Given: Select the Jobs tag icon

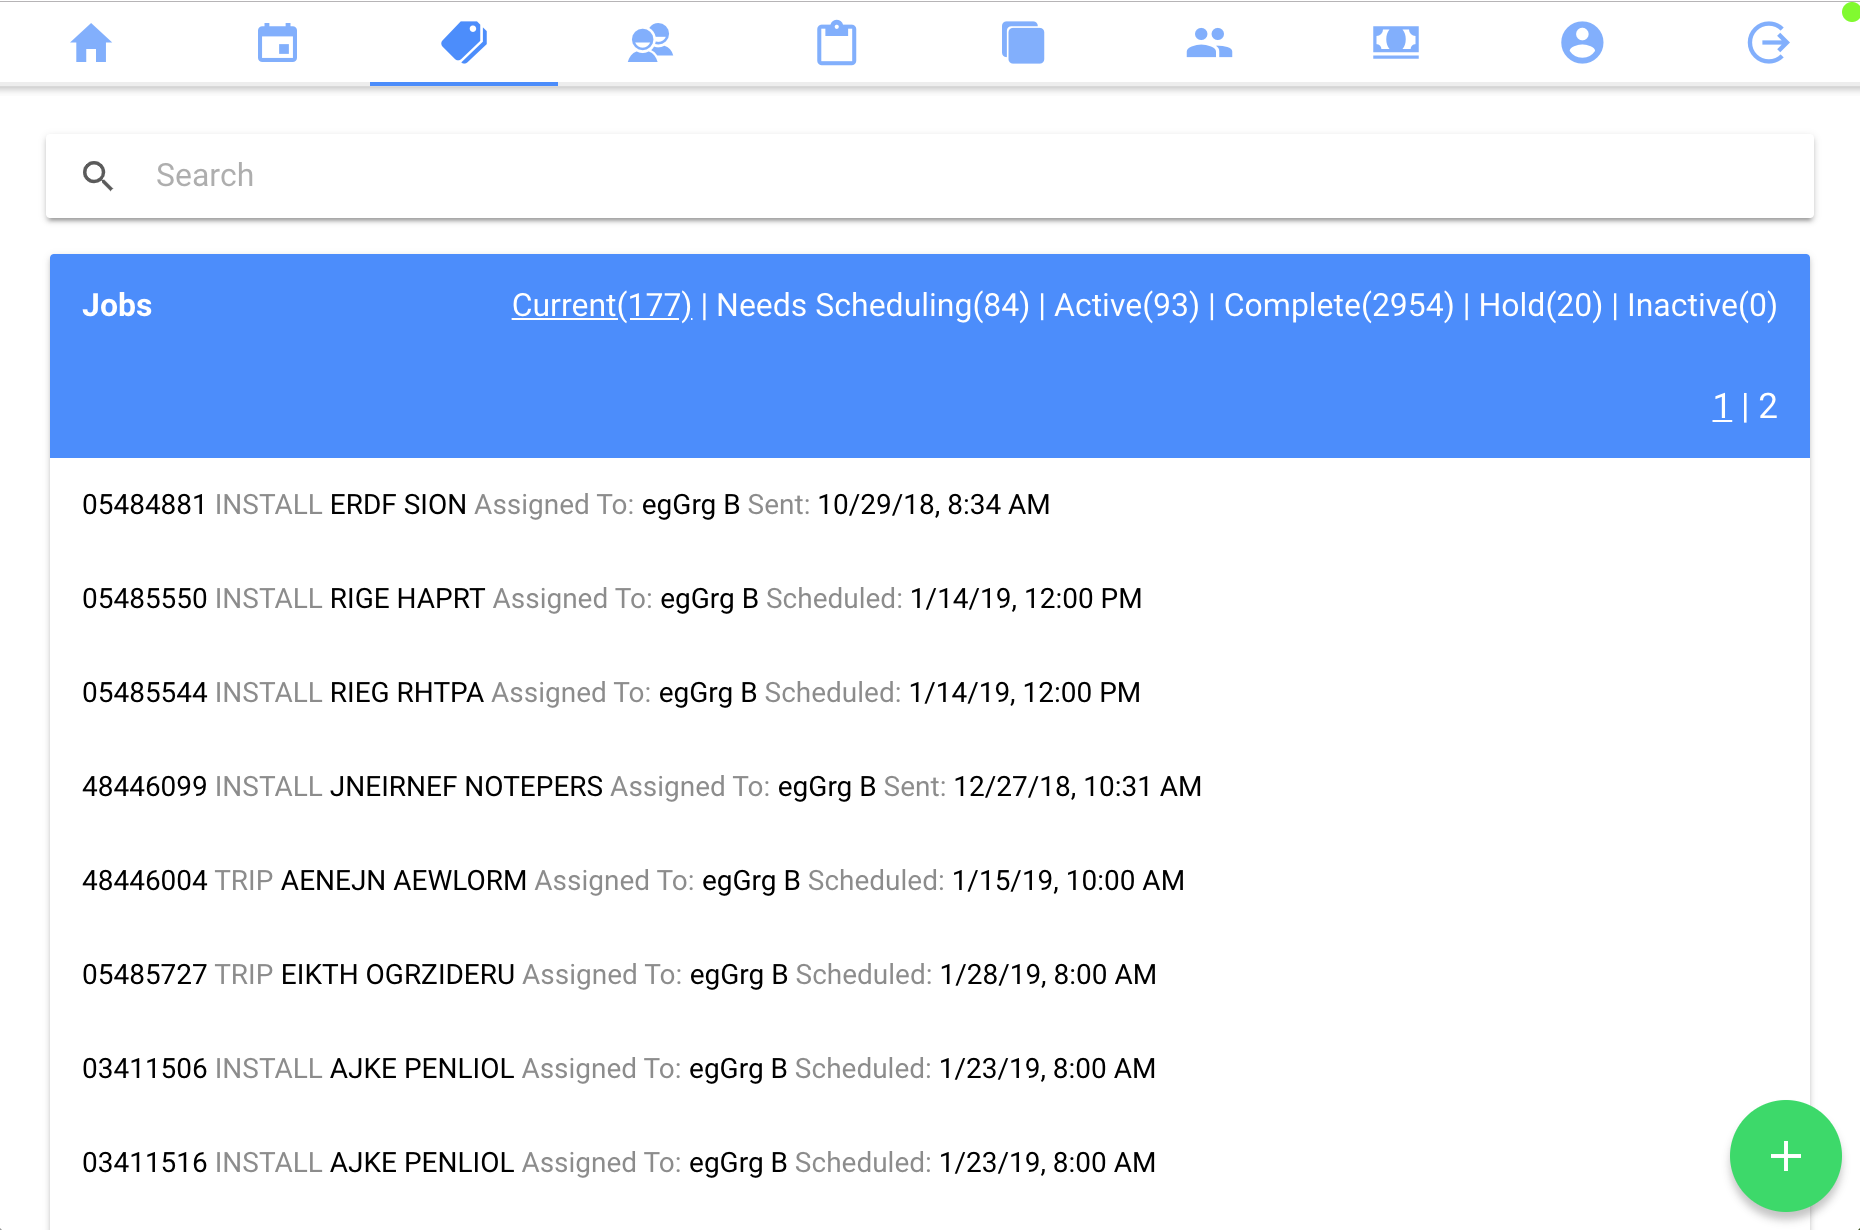Looking at the screenshot, I should [x=464, y=43].
